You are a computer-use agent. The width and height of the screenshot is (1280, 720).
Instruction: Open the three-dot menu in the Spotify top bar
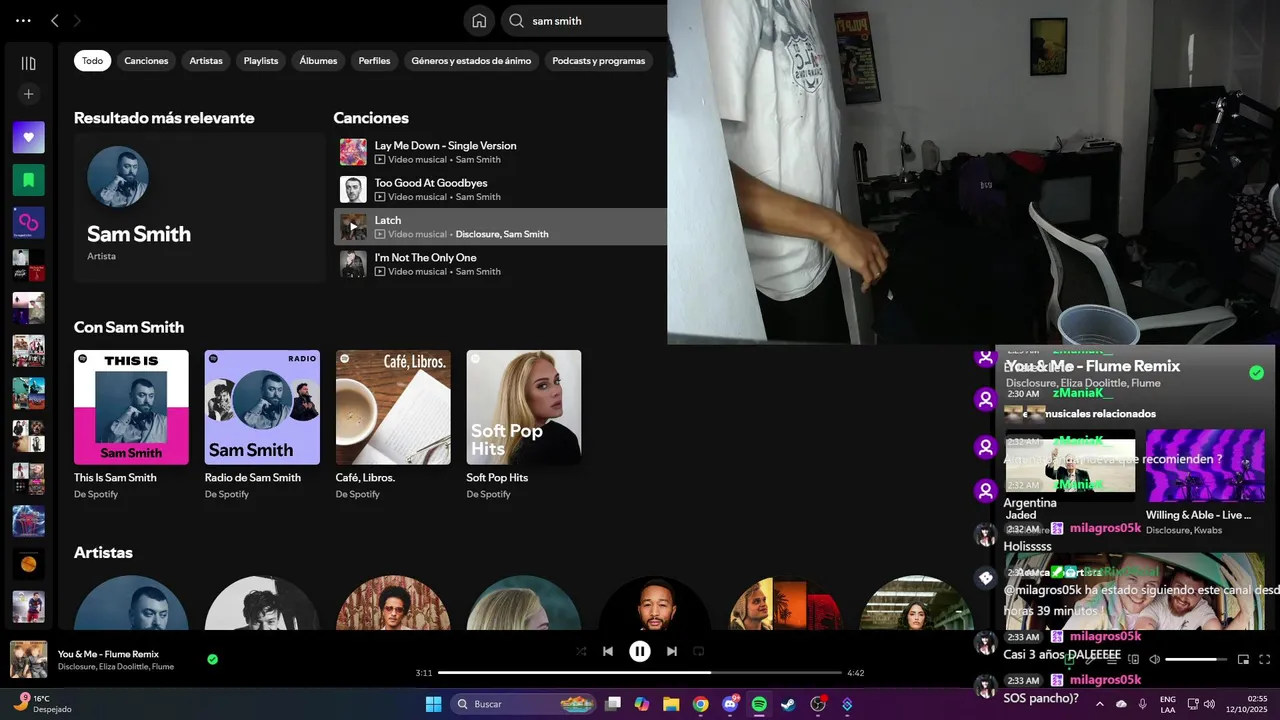tap(23, 21)
